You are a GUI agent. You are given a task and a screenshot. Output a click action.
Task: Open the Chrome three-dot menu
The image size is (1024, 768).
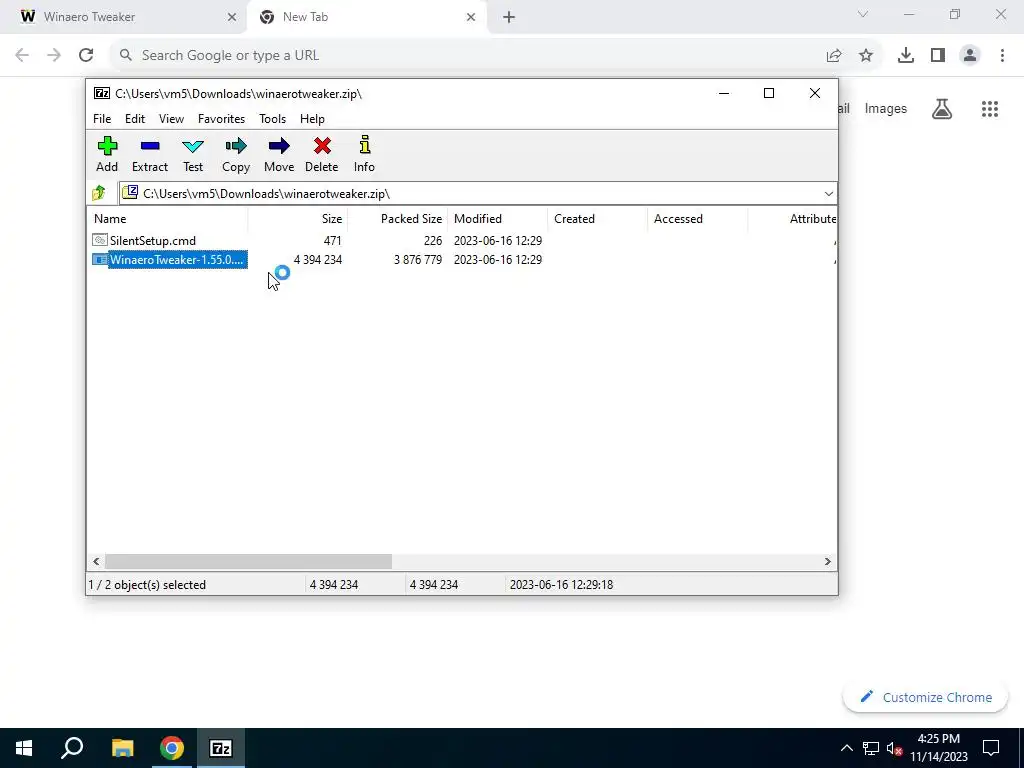pyautogui.click(x=1002, y=55)
